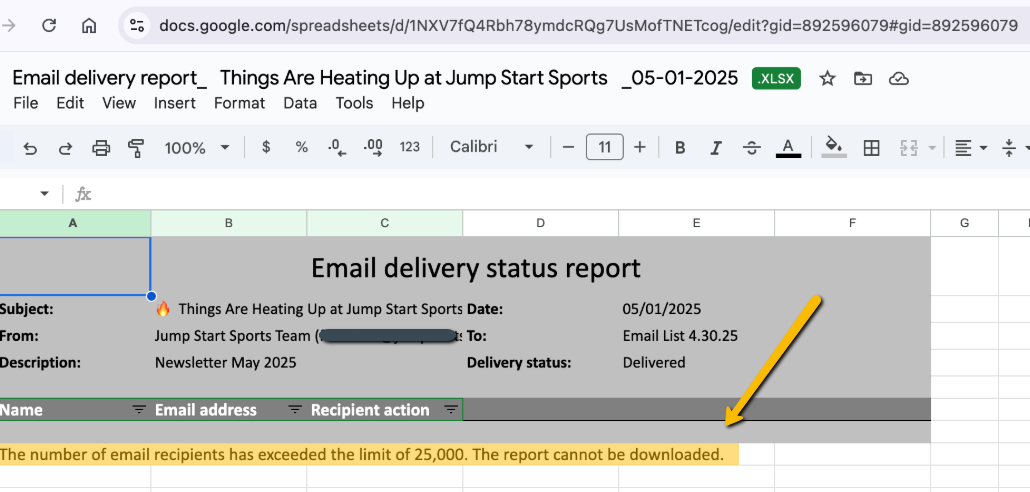Redo the last action
Image resolution: width=1030 pixels, height=492 pixels.
coord(65,148)
